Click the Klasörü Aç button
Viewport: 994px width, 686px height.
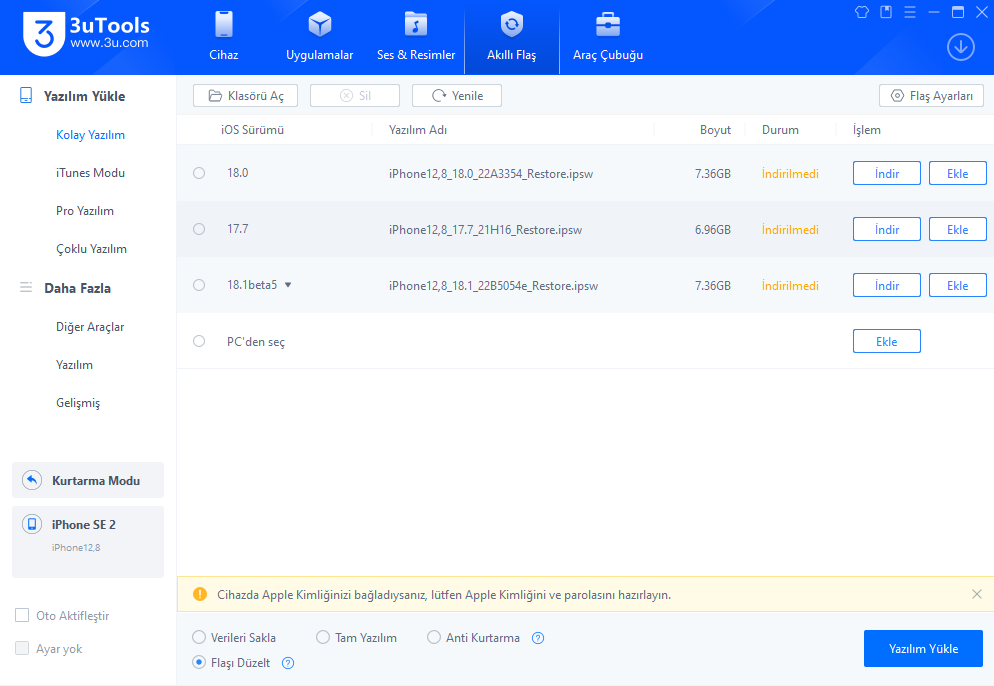click(245, 96)
